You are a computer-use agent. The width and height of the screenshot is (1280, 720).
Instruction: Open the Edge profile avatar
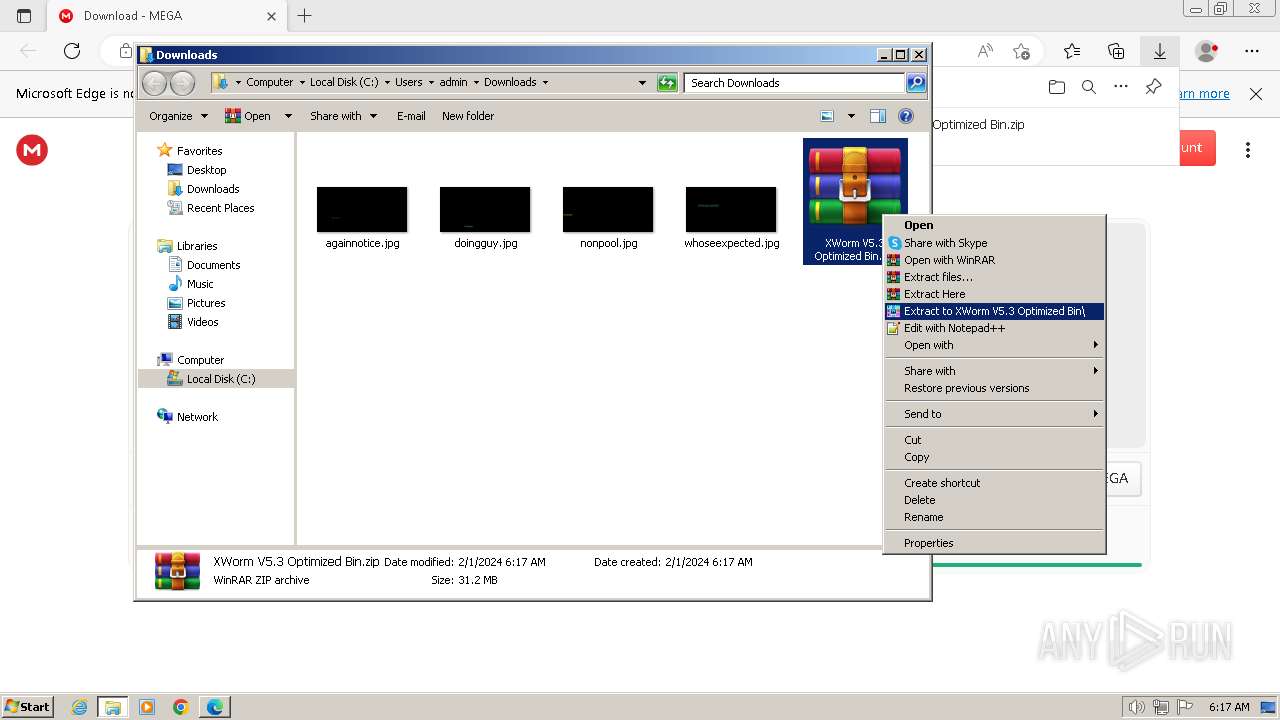(1207, 51)
